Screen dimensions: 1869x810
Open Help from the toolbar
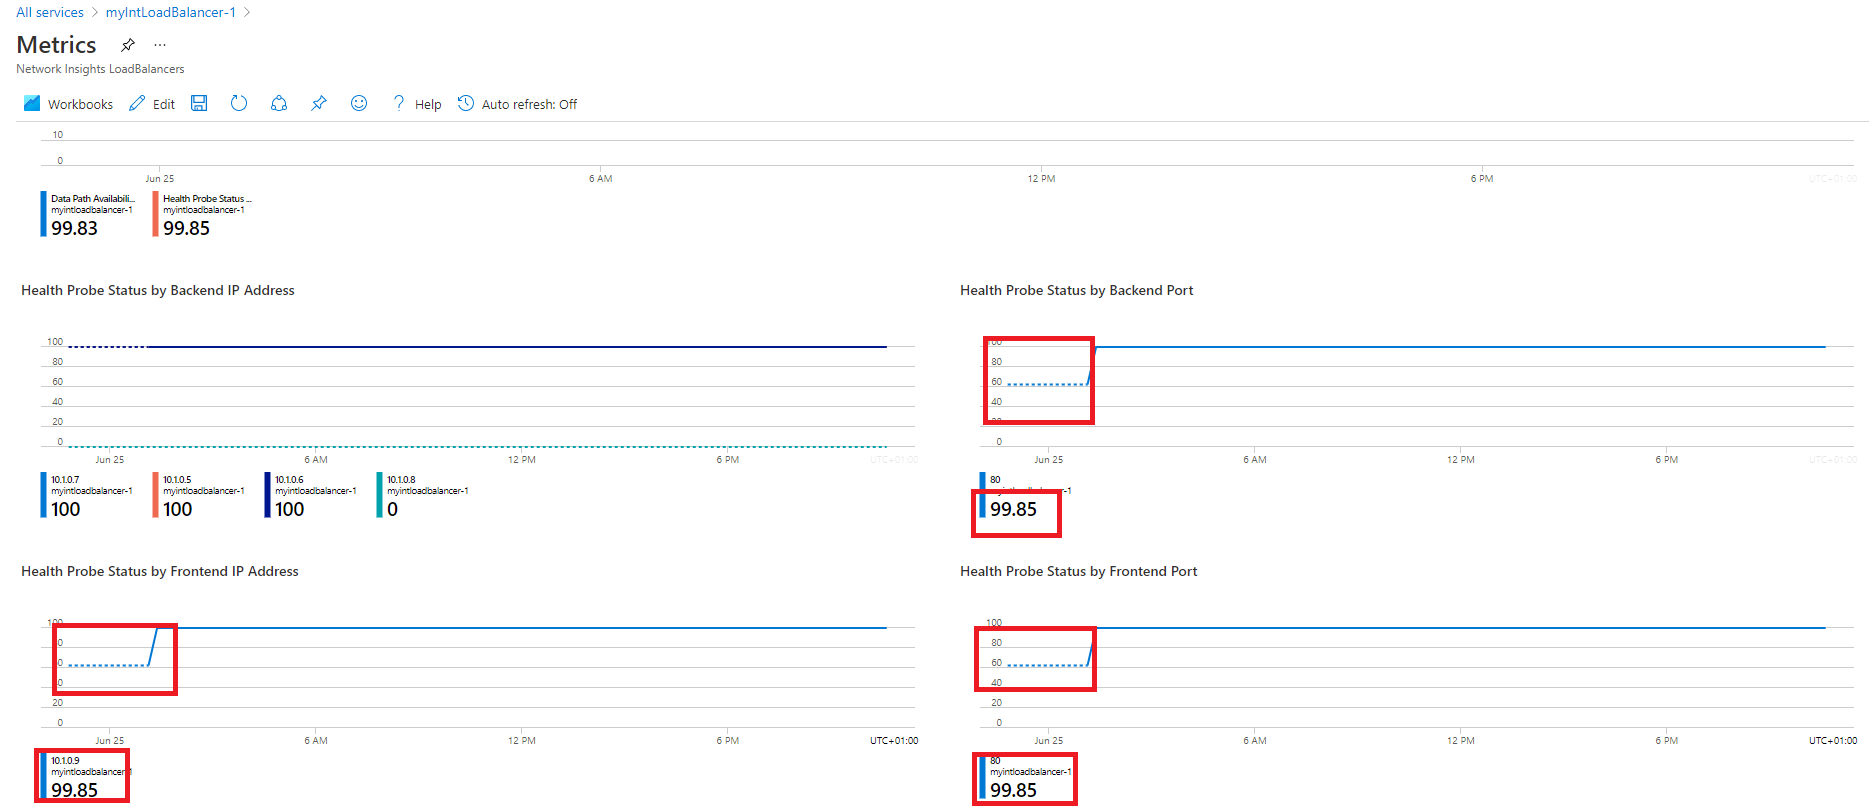(x=417, y=104)
